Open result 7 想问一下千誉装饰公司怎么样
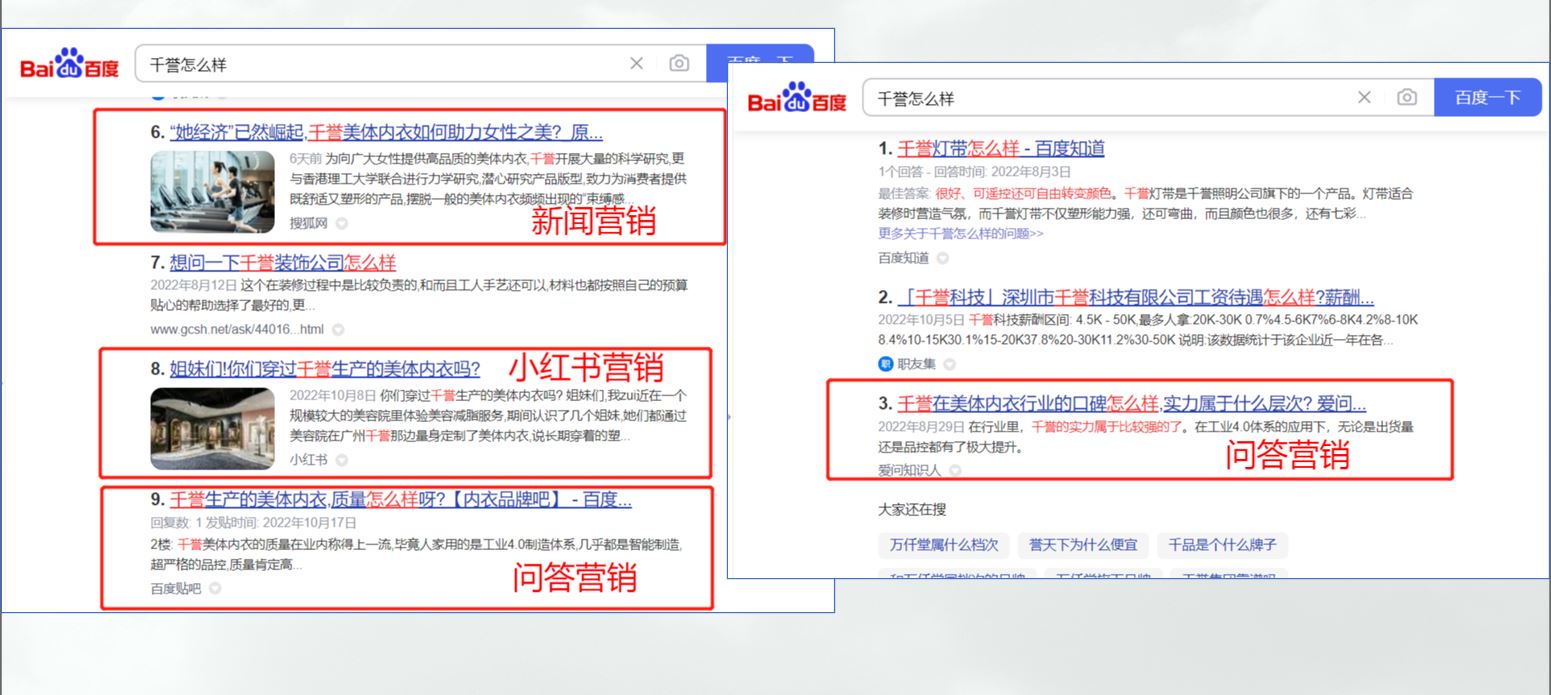 pyautogui.click(x=282, y=263)
